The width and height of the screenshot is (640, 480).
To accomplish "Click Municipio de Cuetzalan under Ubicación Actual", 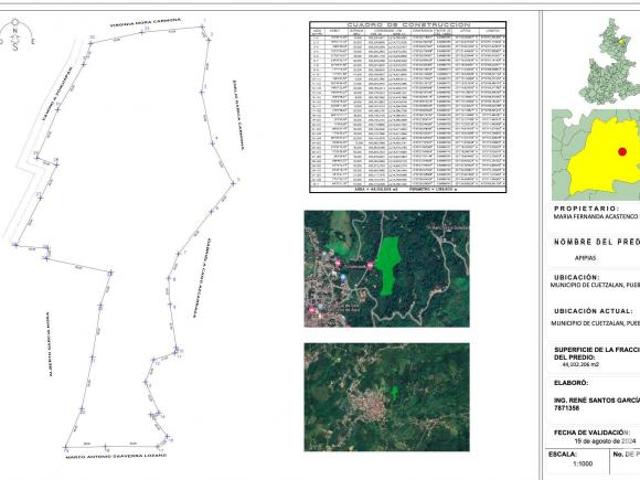I will [595, 323].
